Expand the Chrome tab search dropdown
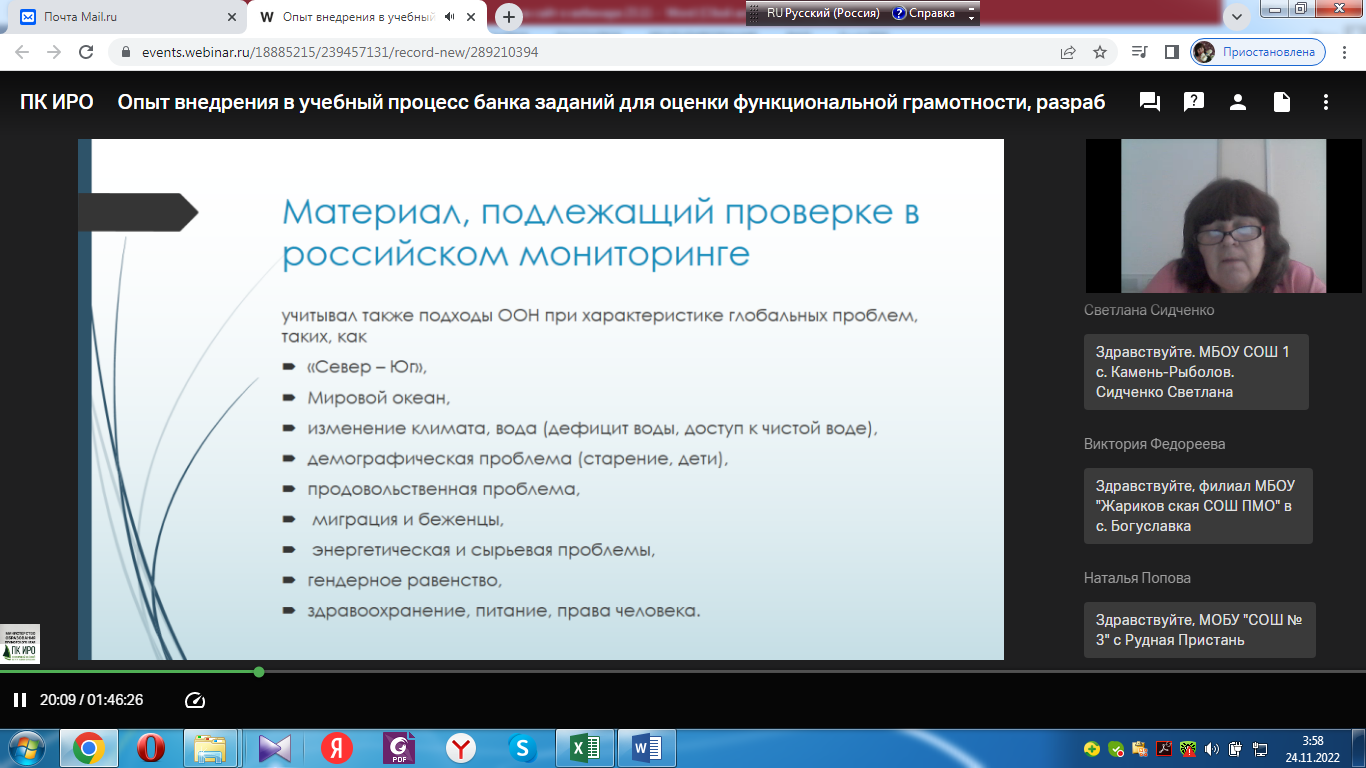The height and width of the screenshot is (768, 1366). click(1237, 17)
